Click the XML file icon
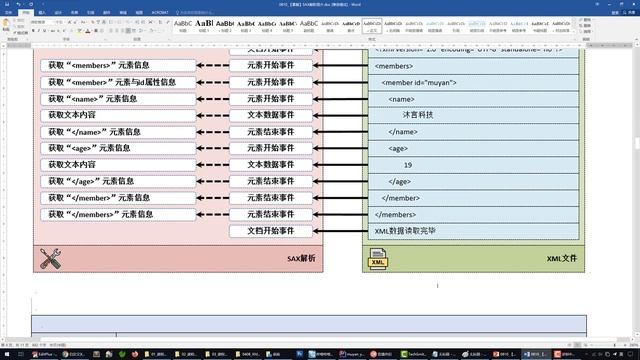Image resolution: width=640 pixels, height=360 pixels. click(378, 259)
